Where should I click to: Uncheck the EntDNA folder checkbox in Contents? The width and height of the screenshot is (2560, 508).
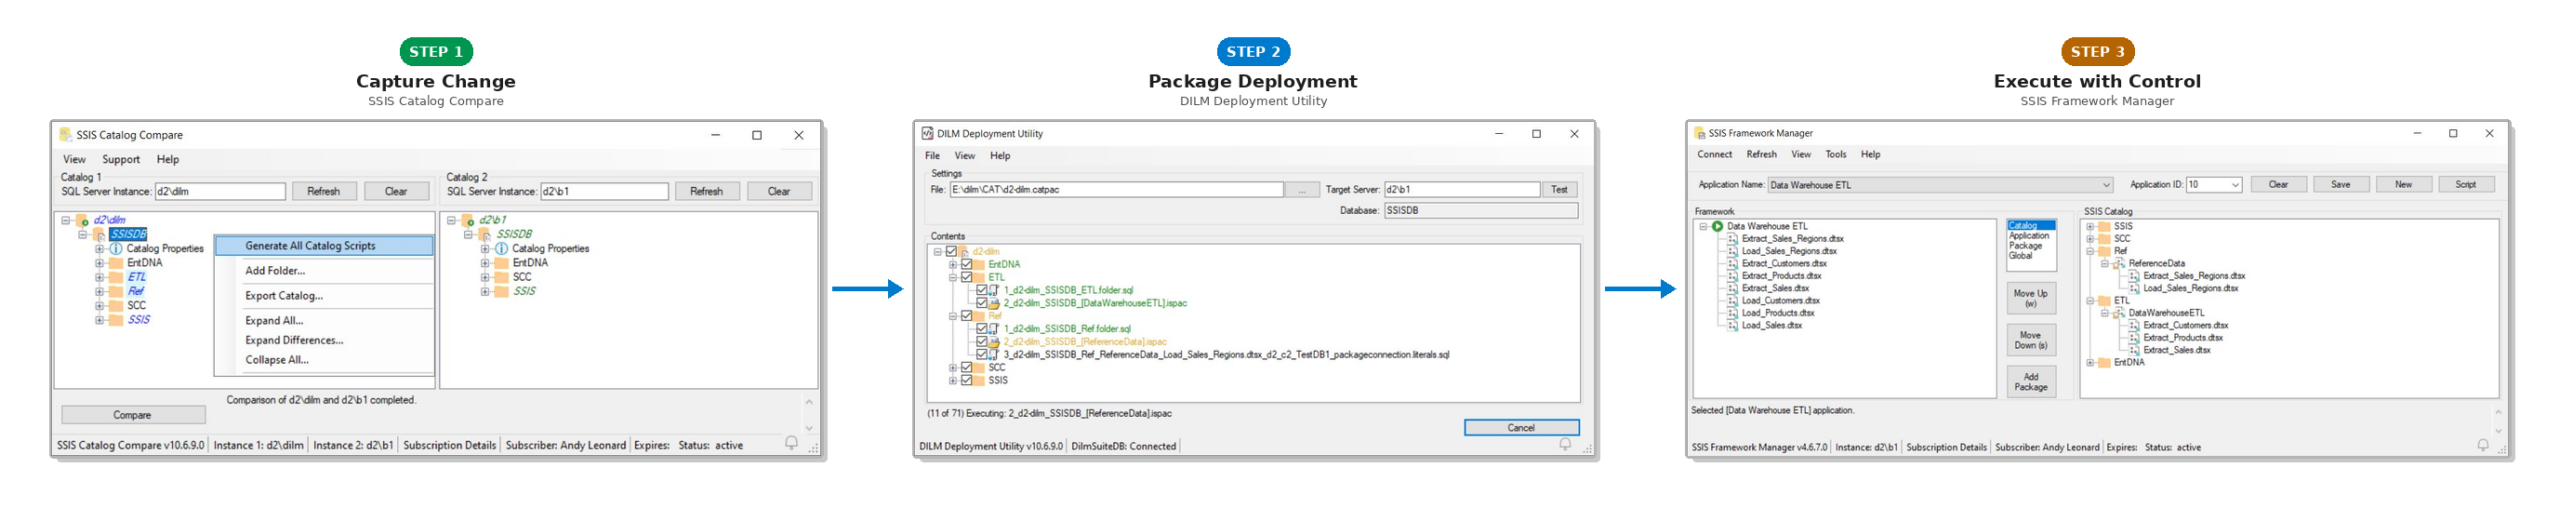coord(966,264)
